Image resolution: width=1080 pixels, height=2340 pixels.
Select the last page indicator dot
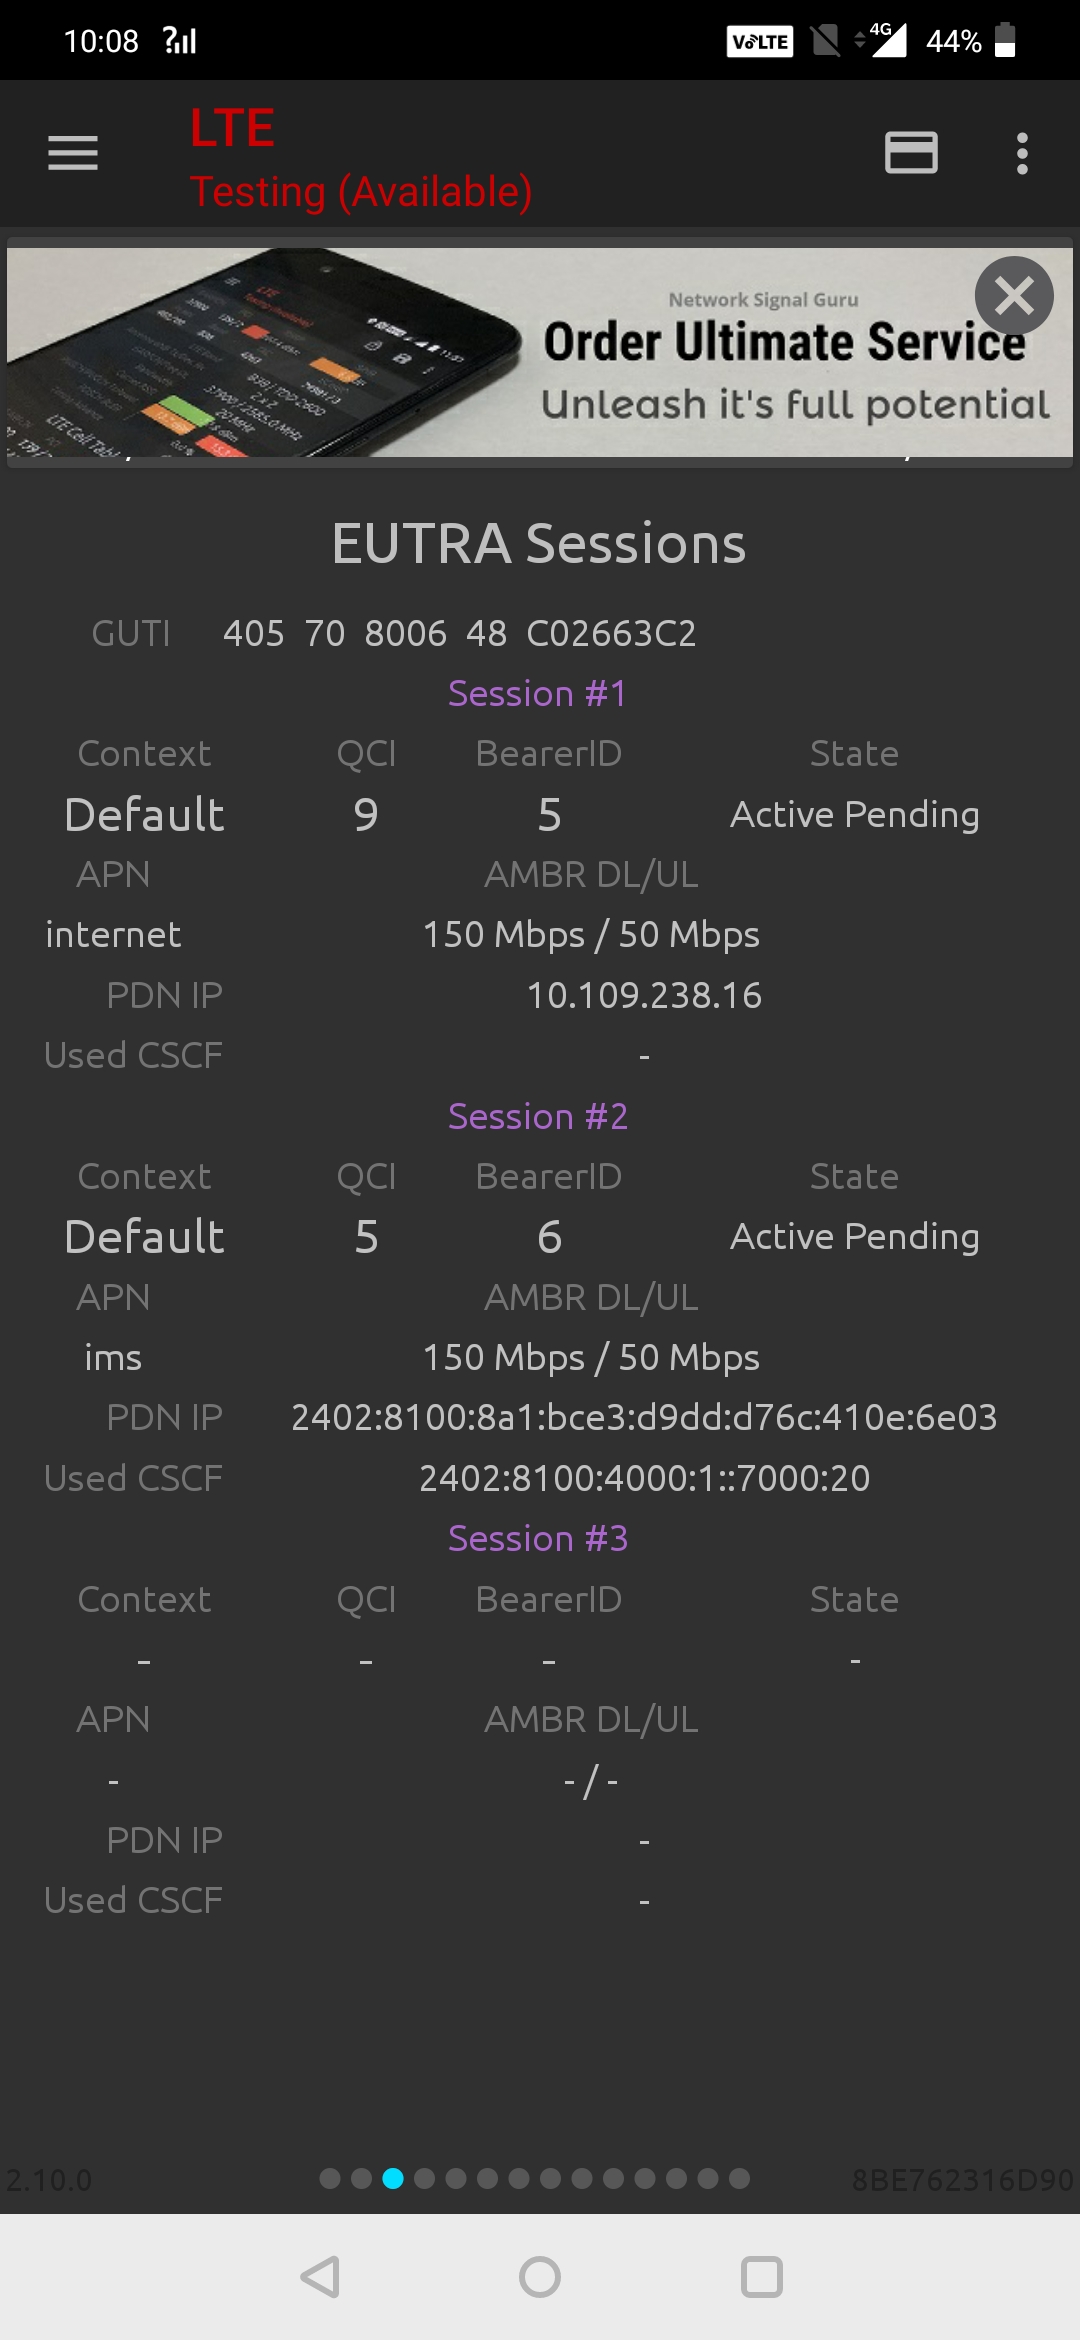[x=739, y=2178]
